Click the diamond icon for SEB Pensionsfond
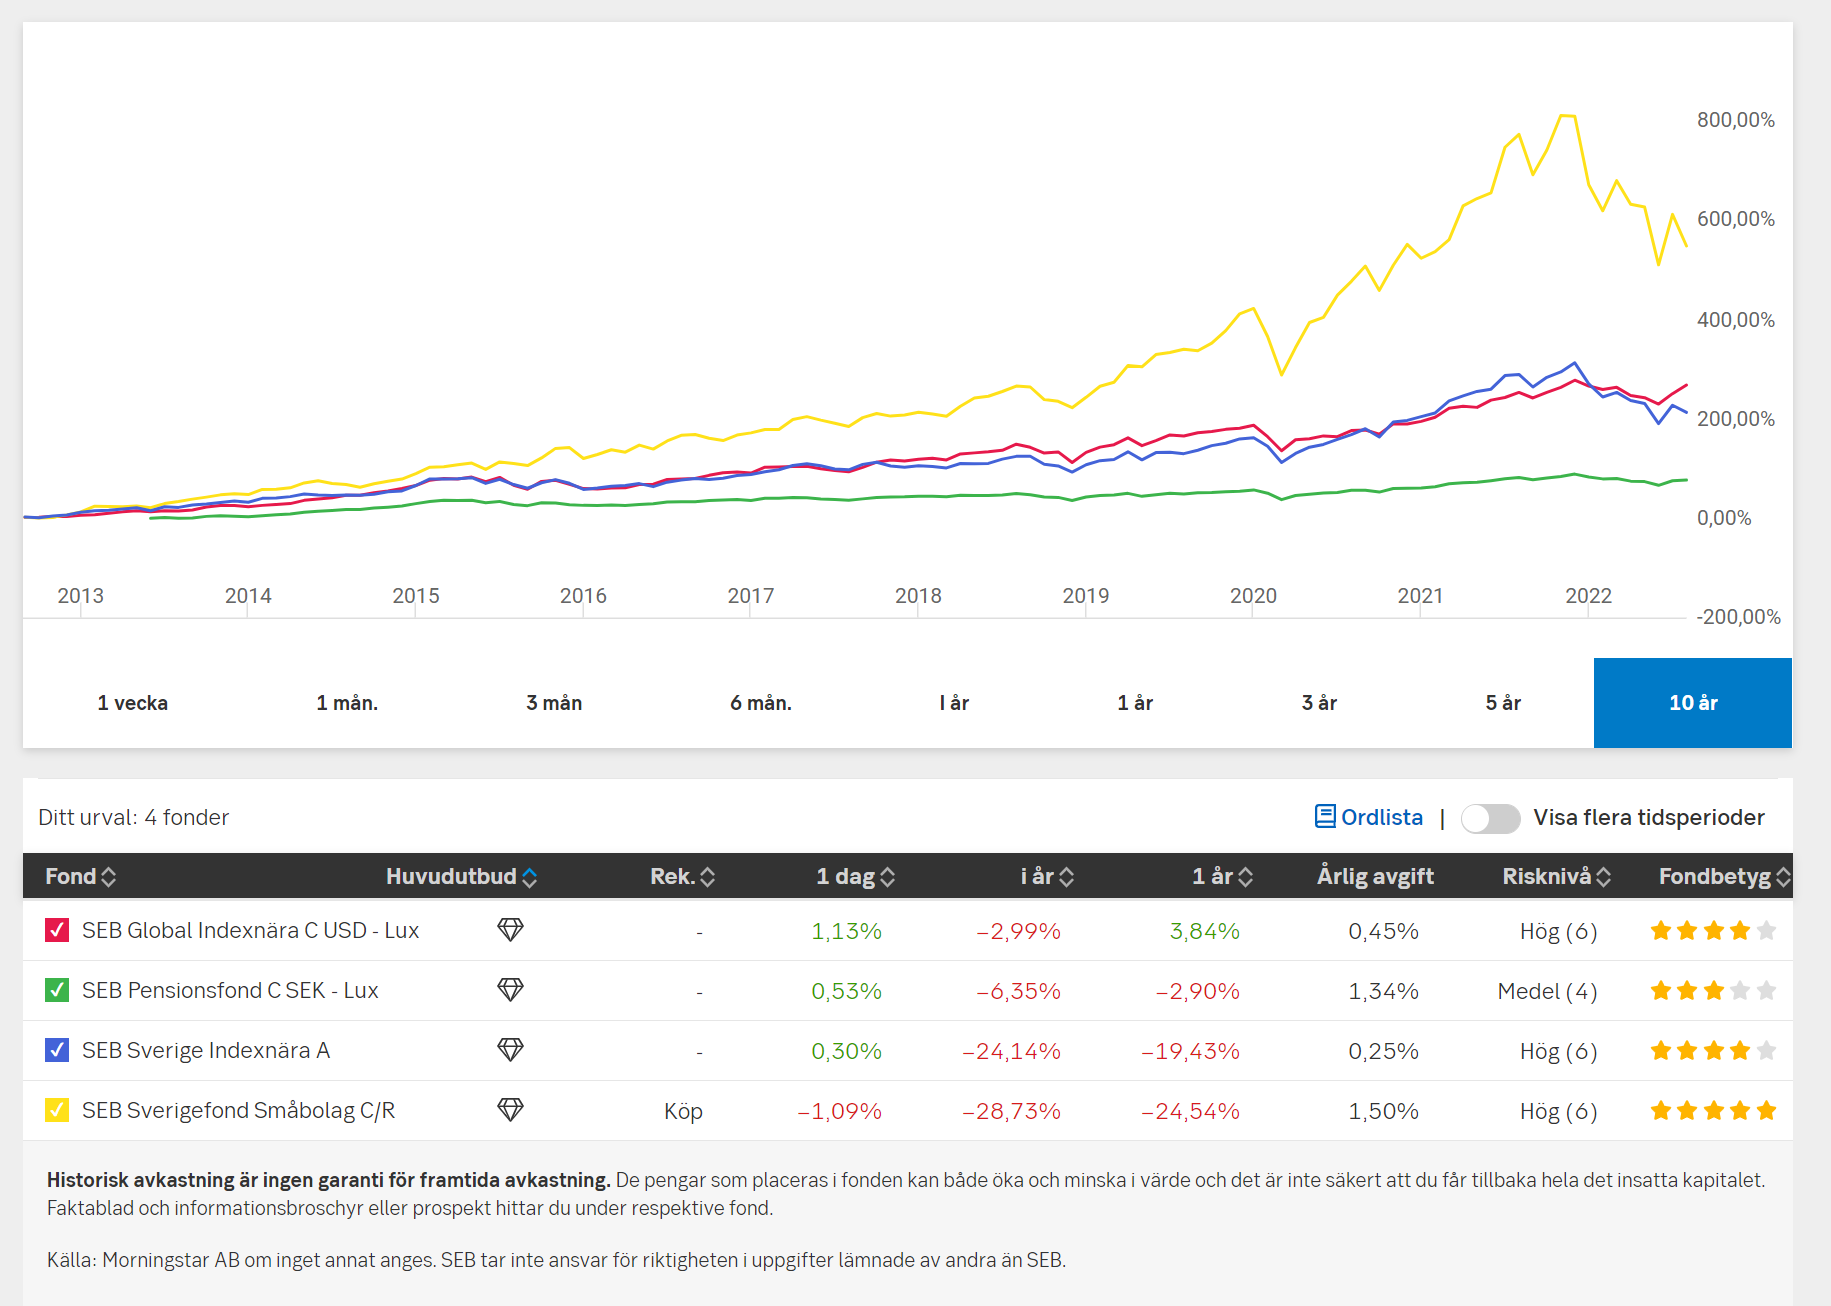Screen dimensions: 1831x1306 point(510,990)
